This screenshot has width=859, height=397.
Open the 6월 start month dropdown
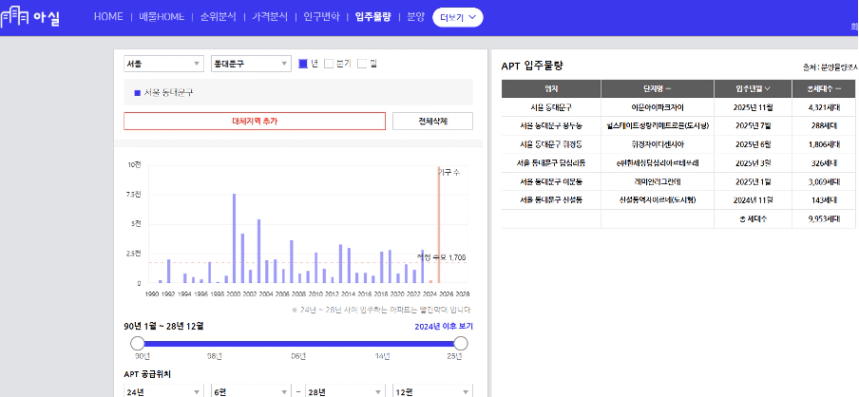pos(250,392)
